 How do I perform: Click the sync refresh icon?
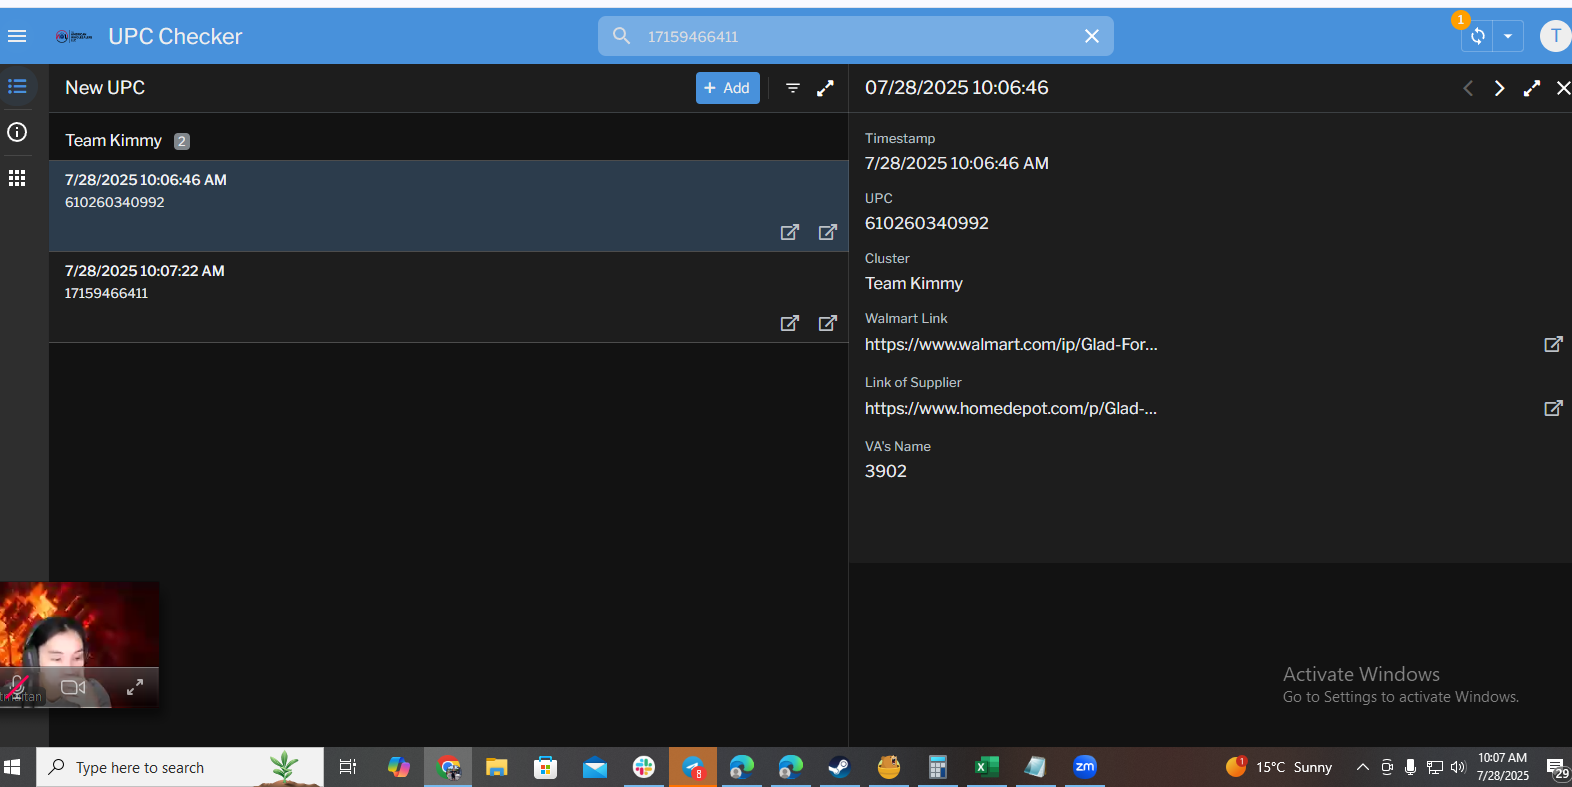(1477, 36)
